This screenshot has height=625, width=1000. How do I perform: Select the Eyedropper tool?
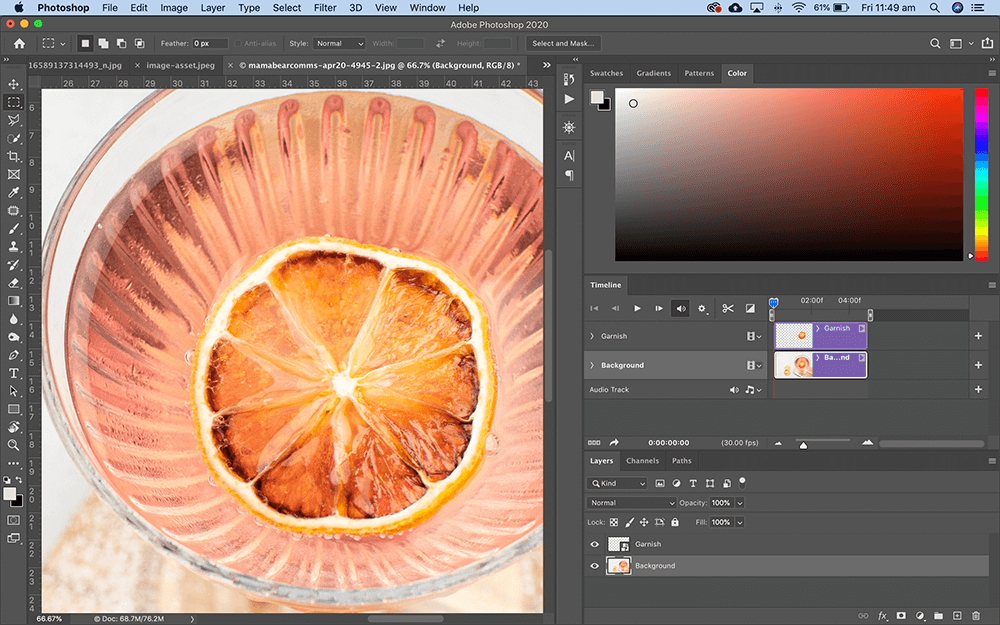[13, 192]
